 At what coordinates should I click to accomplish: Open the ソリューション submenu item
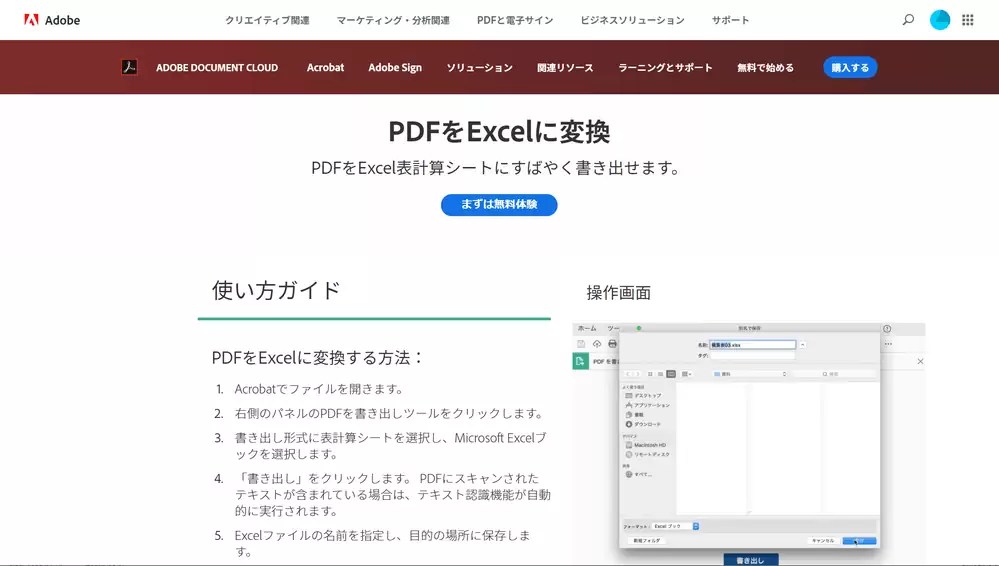(479, 68)
